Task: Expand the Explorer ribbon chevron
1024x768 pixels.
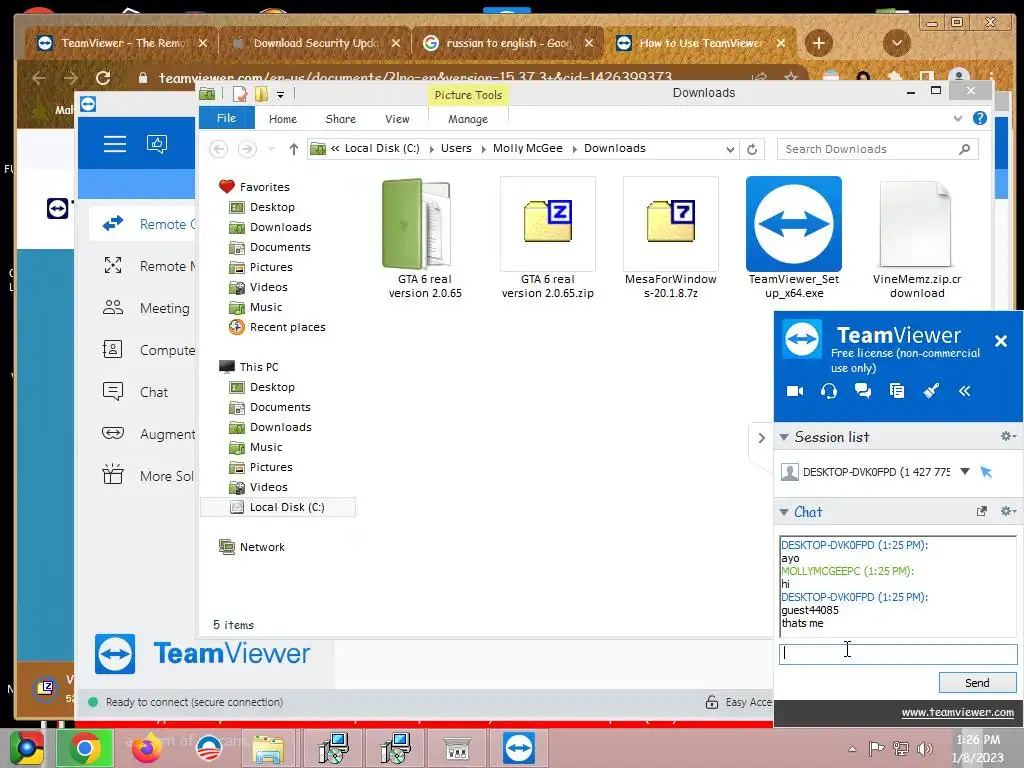Action: click(x=957, y=118)
